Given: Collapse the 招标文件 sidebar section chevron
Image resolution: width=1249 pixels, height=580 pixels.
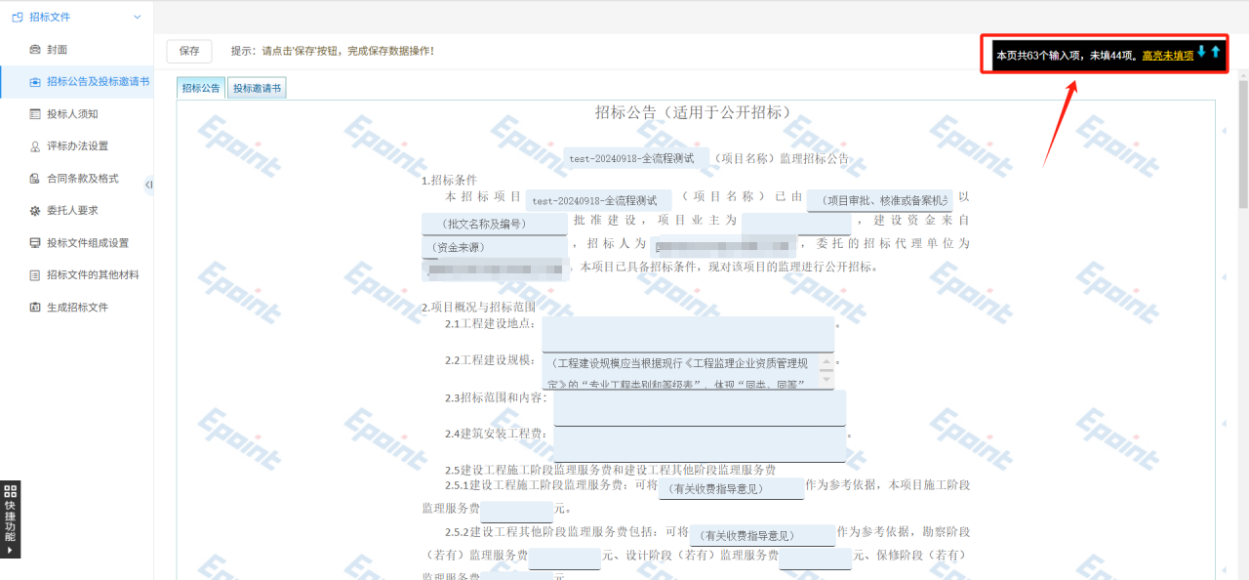Looking at the screenshot, I should [138, 17].
